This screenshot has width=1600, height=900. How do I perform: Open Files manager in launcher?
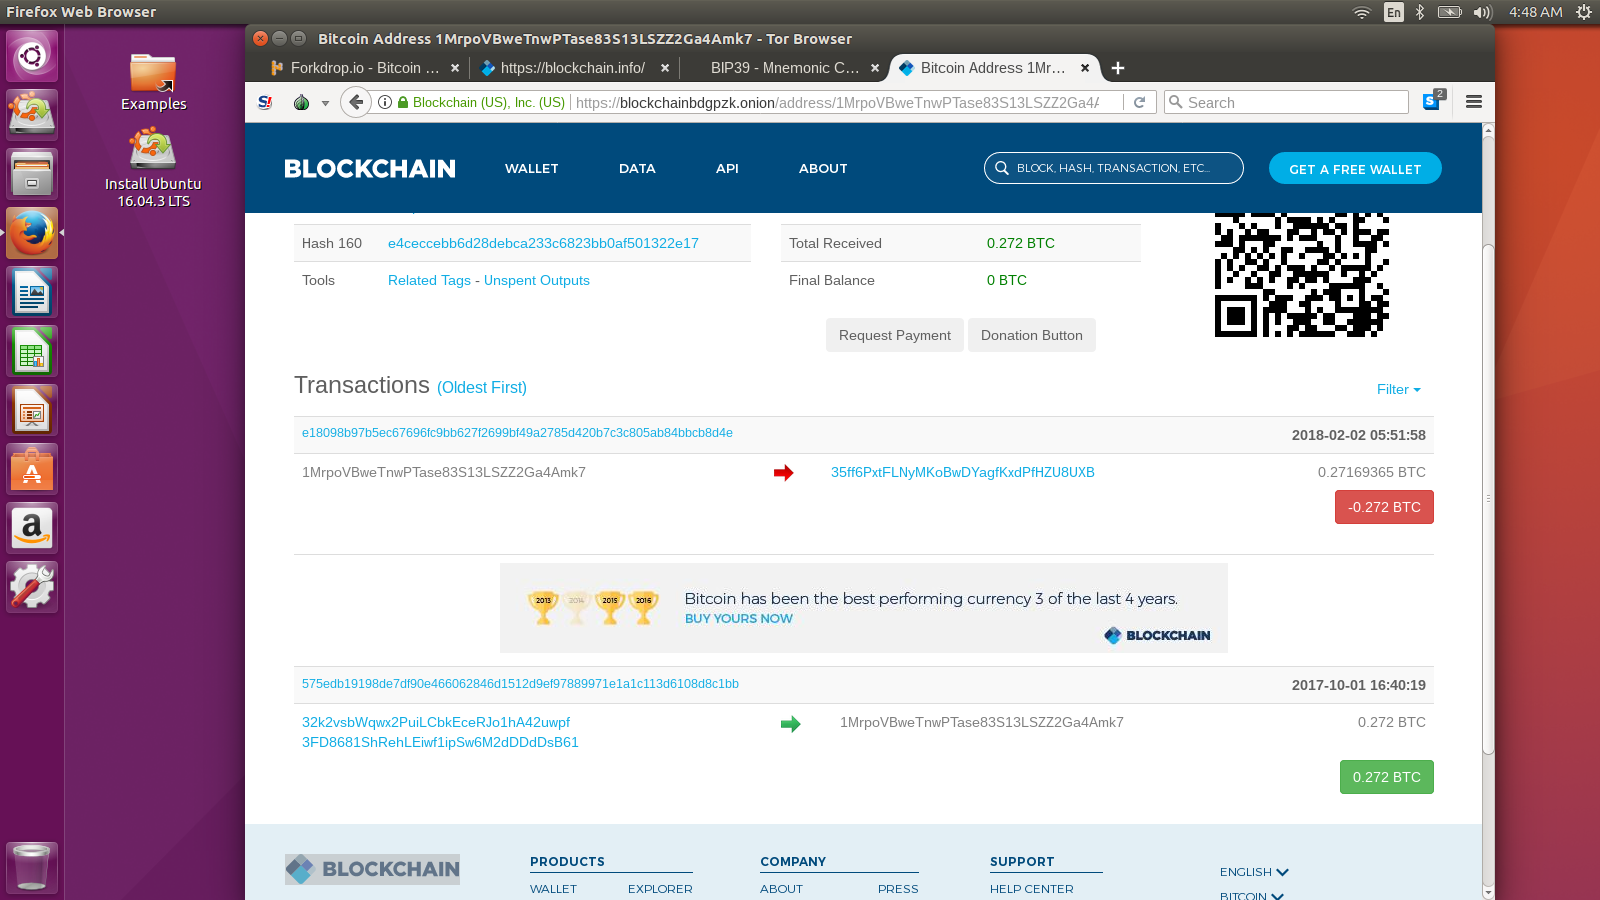[32, 174]
